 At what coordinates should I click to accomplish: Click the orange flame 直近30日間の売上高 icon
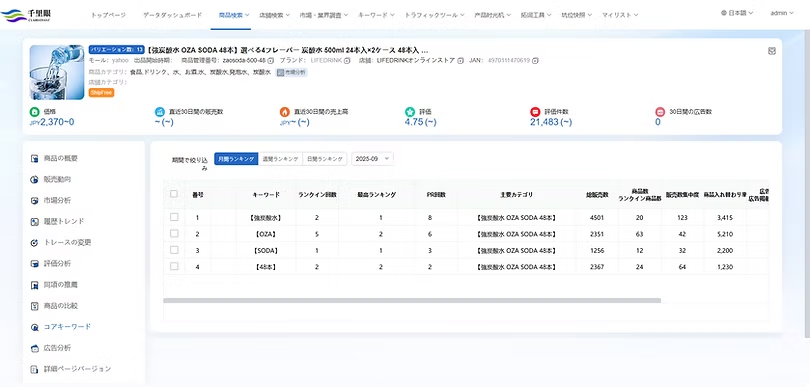pos(285,112)
